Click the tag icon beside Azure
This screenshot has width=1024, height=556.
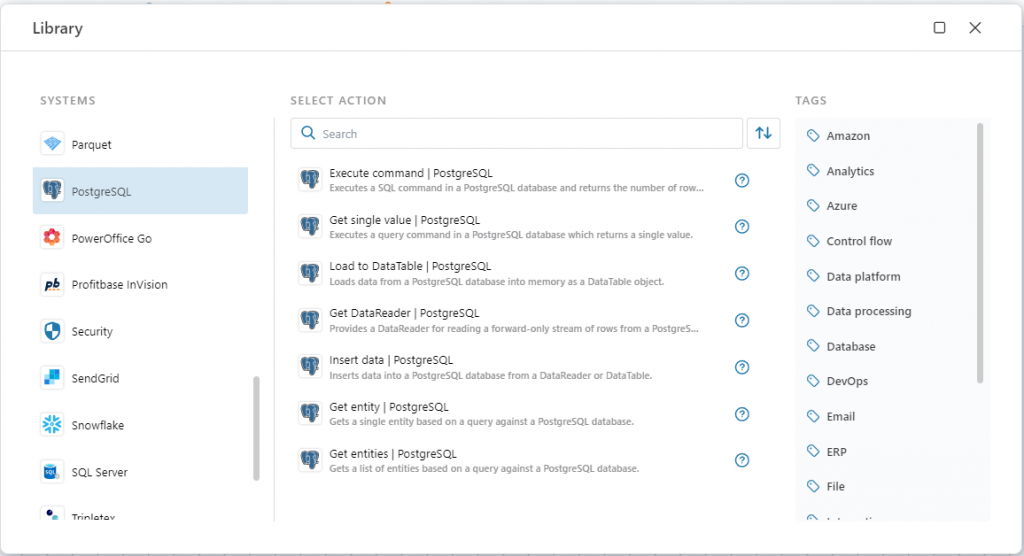coord(813,205)
